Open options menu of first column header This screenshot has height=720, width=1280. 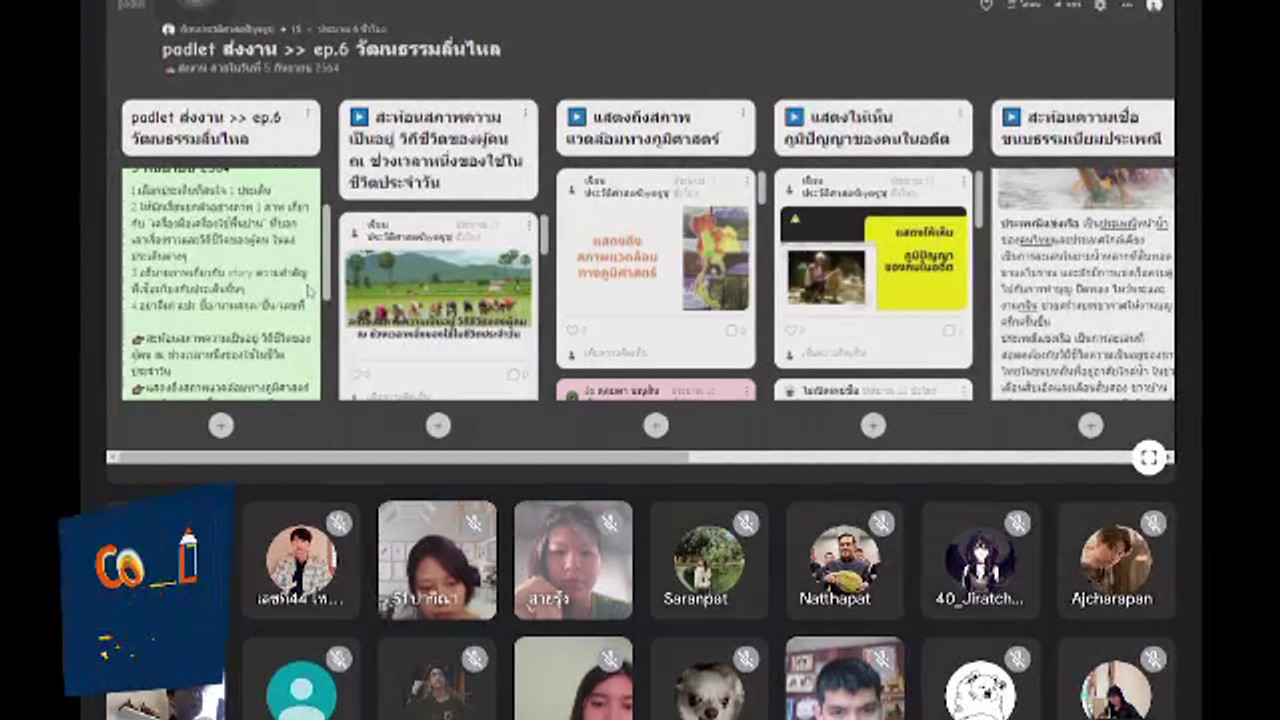(307, 115)
